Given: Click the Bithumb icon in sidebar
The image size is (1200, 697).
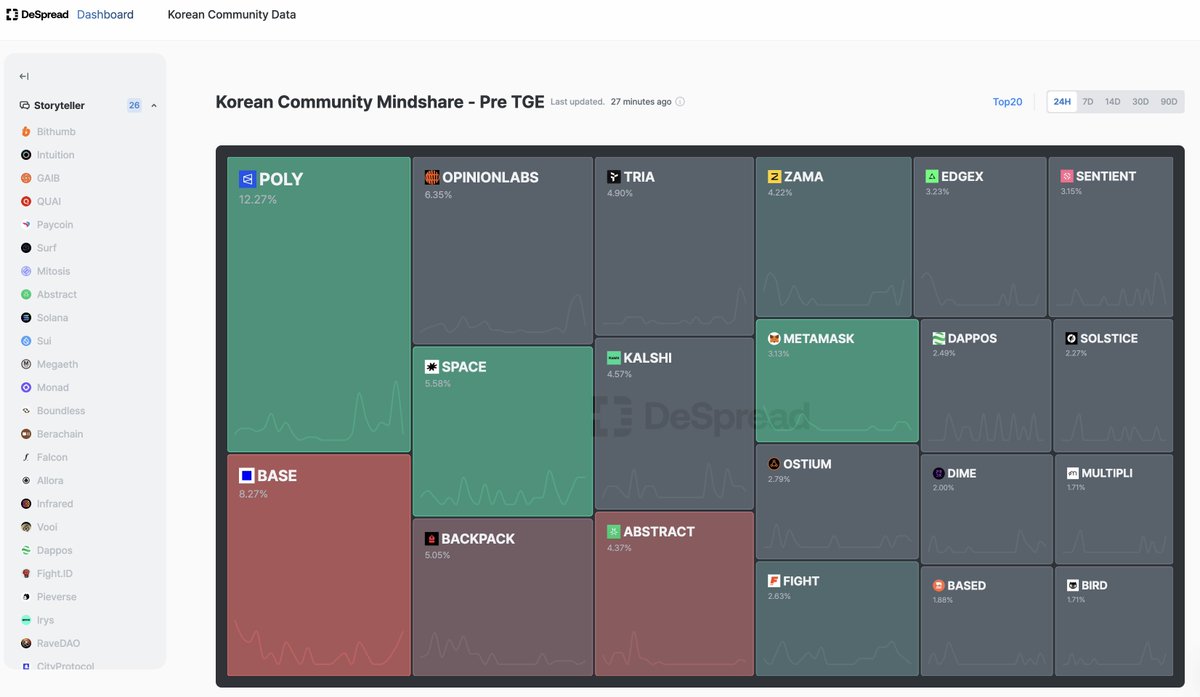Looking at the screenshot, I should pos(26,132).
